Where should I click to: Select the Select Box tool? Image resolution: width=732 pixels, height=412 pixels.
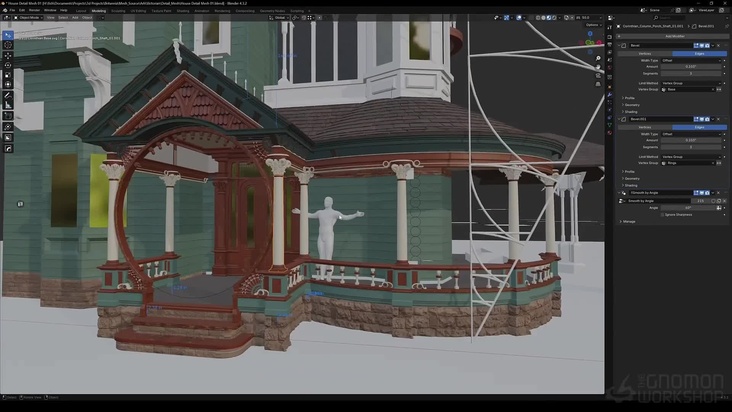point(8,35)
